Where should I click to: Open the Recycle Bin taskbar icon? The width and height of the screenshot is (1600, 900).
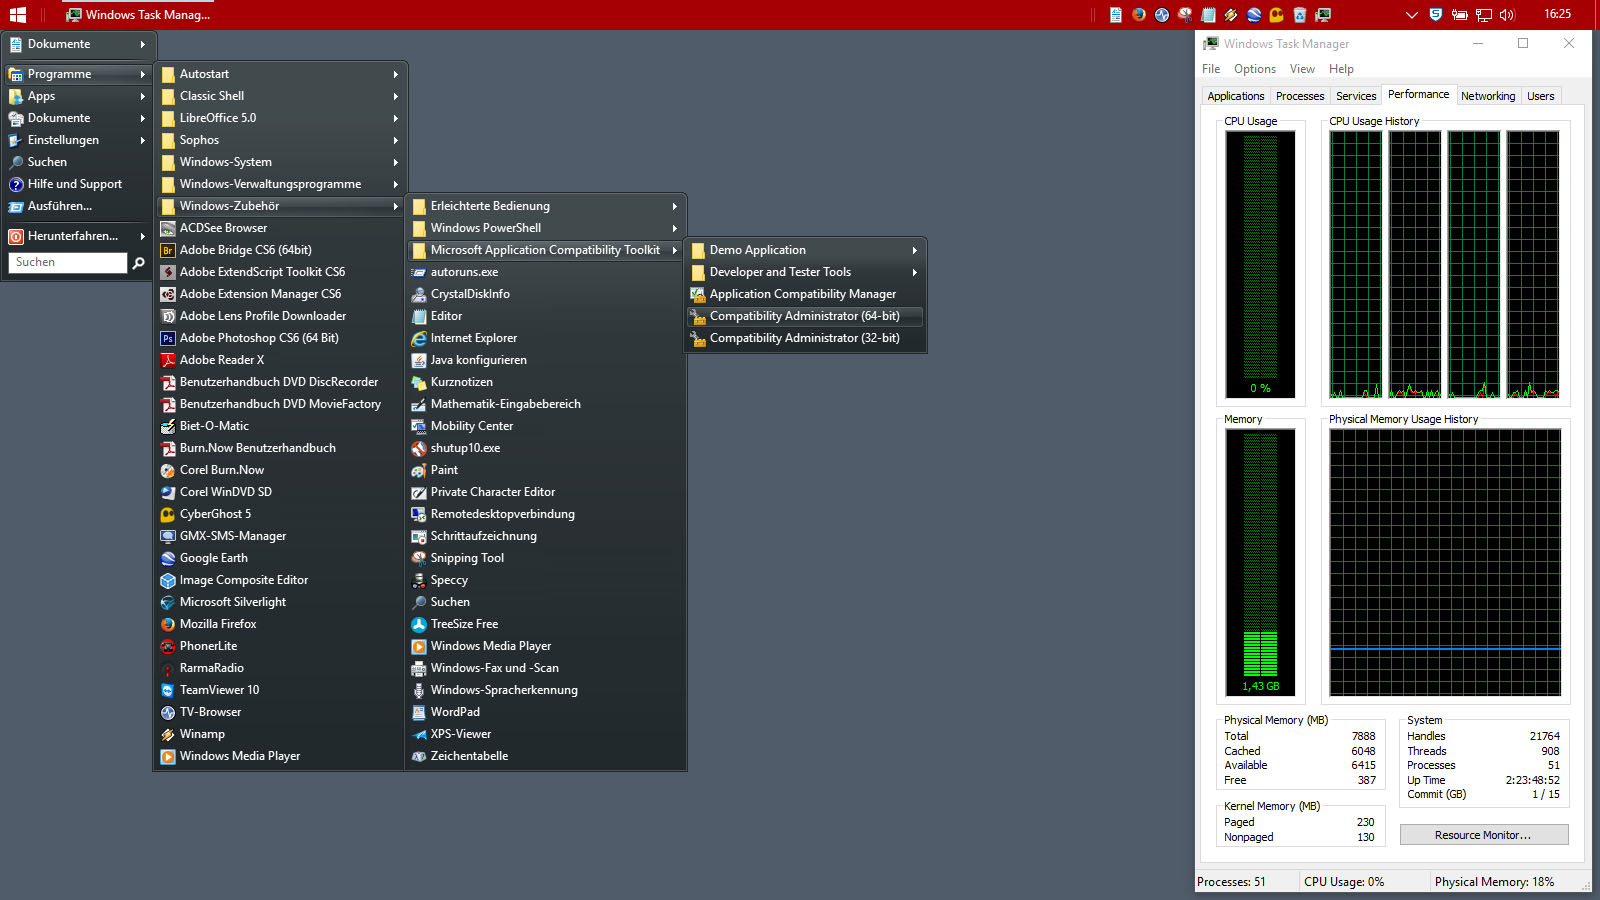pyautogui.click(x=1300, y=15)
